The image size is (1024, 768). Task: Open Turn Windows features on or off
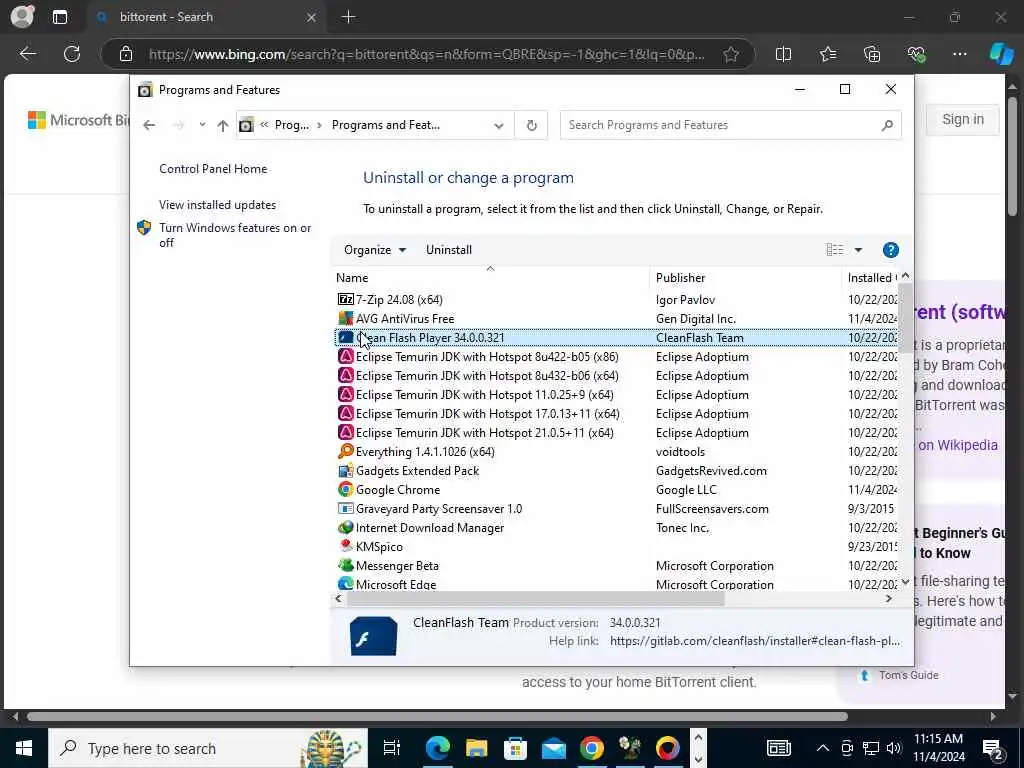[x=235, y=235]
